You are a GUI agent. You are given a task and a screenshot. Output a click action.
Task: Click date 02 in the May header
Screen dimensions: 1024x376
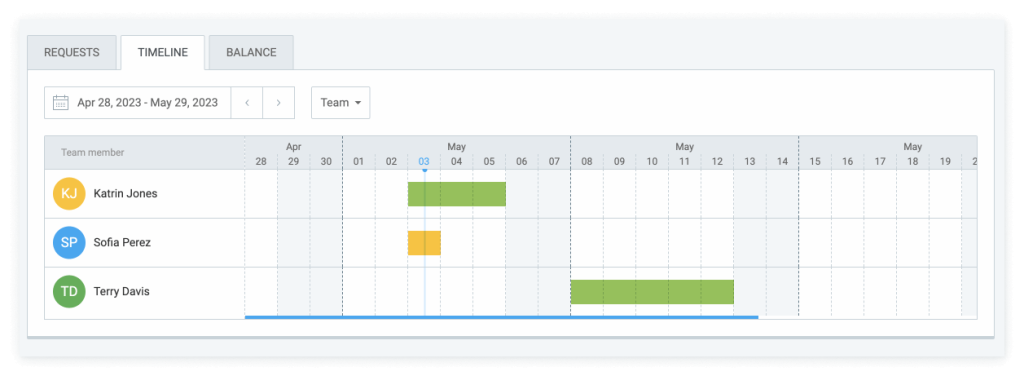[392, 161]
